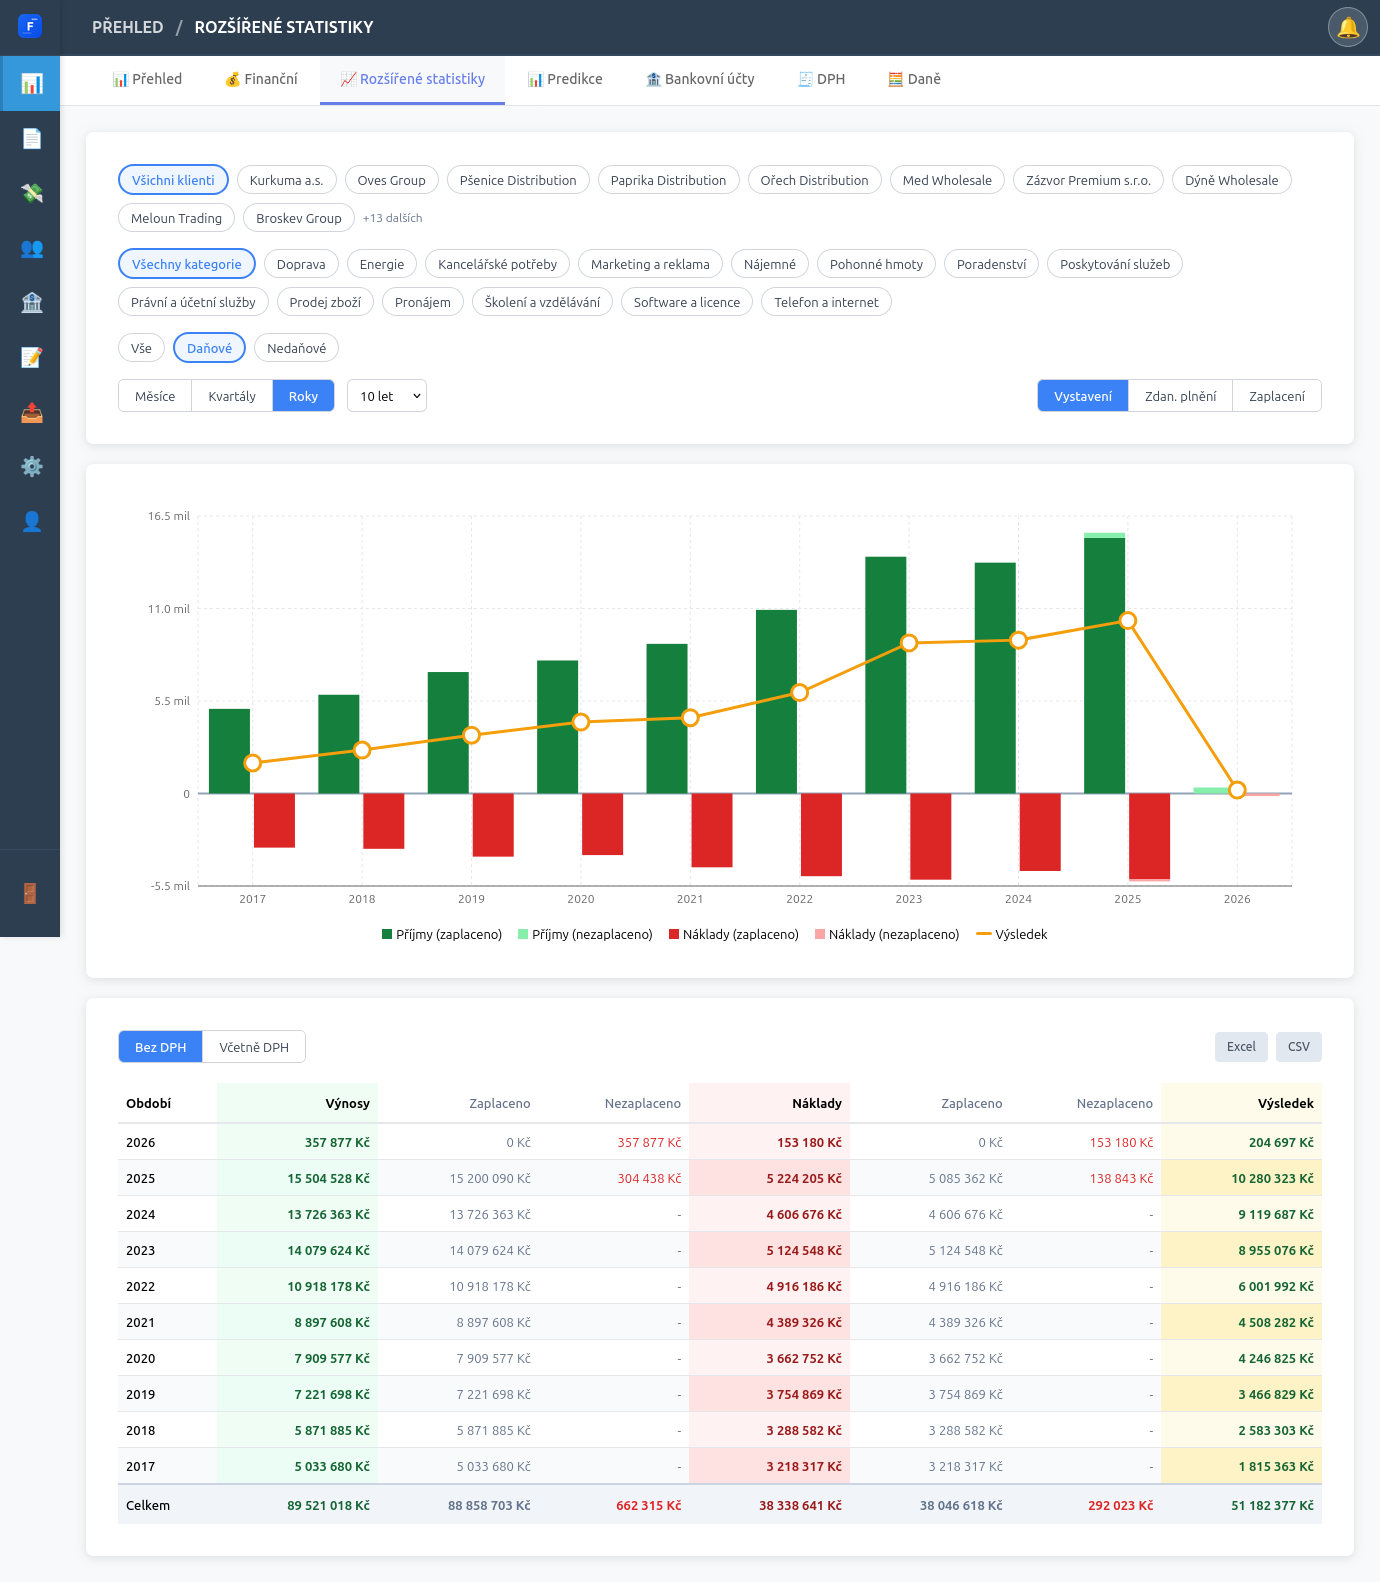
Task: Open the 10 let period dropdown
Action: point(387,396)
